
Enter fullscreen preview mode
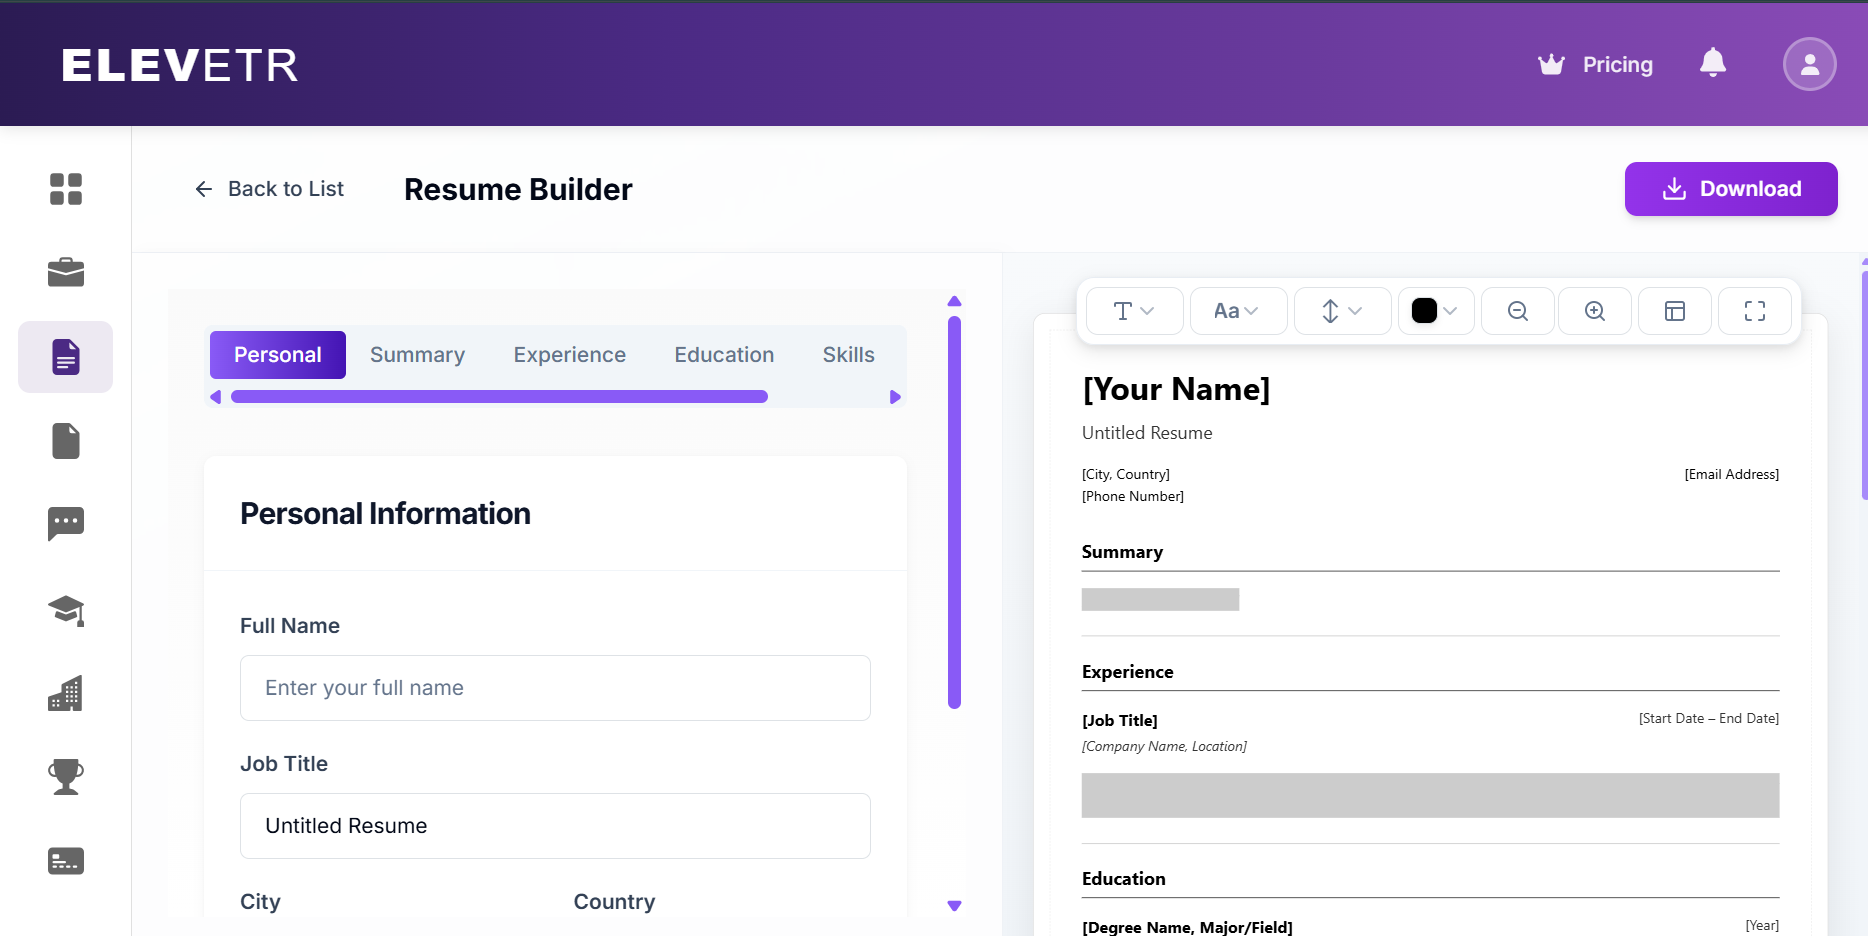pos(1754,311)
